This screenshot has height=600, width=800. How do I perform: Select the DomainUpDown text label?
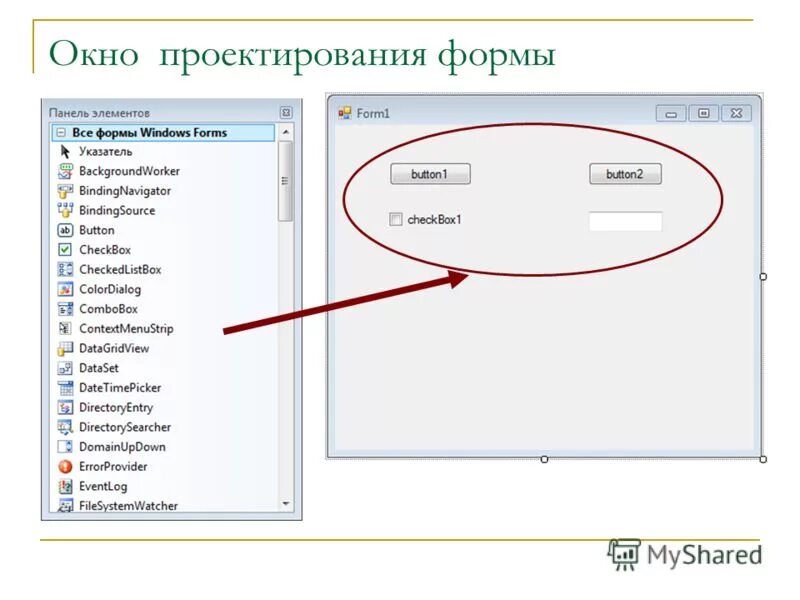[x=122, y=447]
